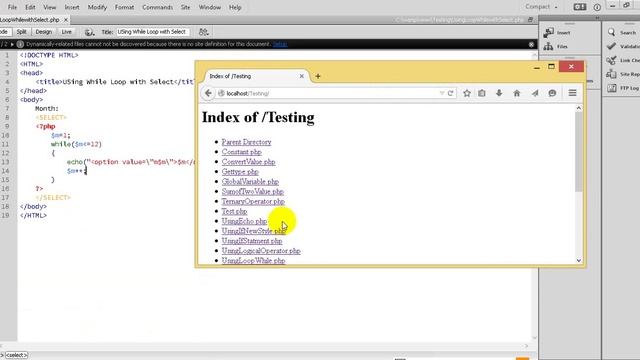The height and width of the screenshot is (360, 640).
Task: Open the File menu in Dreamweaver
Action: tap(12, 7)
